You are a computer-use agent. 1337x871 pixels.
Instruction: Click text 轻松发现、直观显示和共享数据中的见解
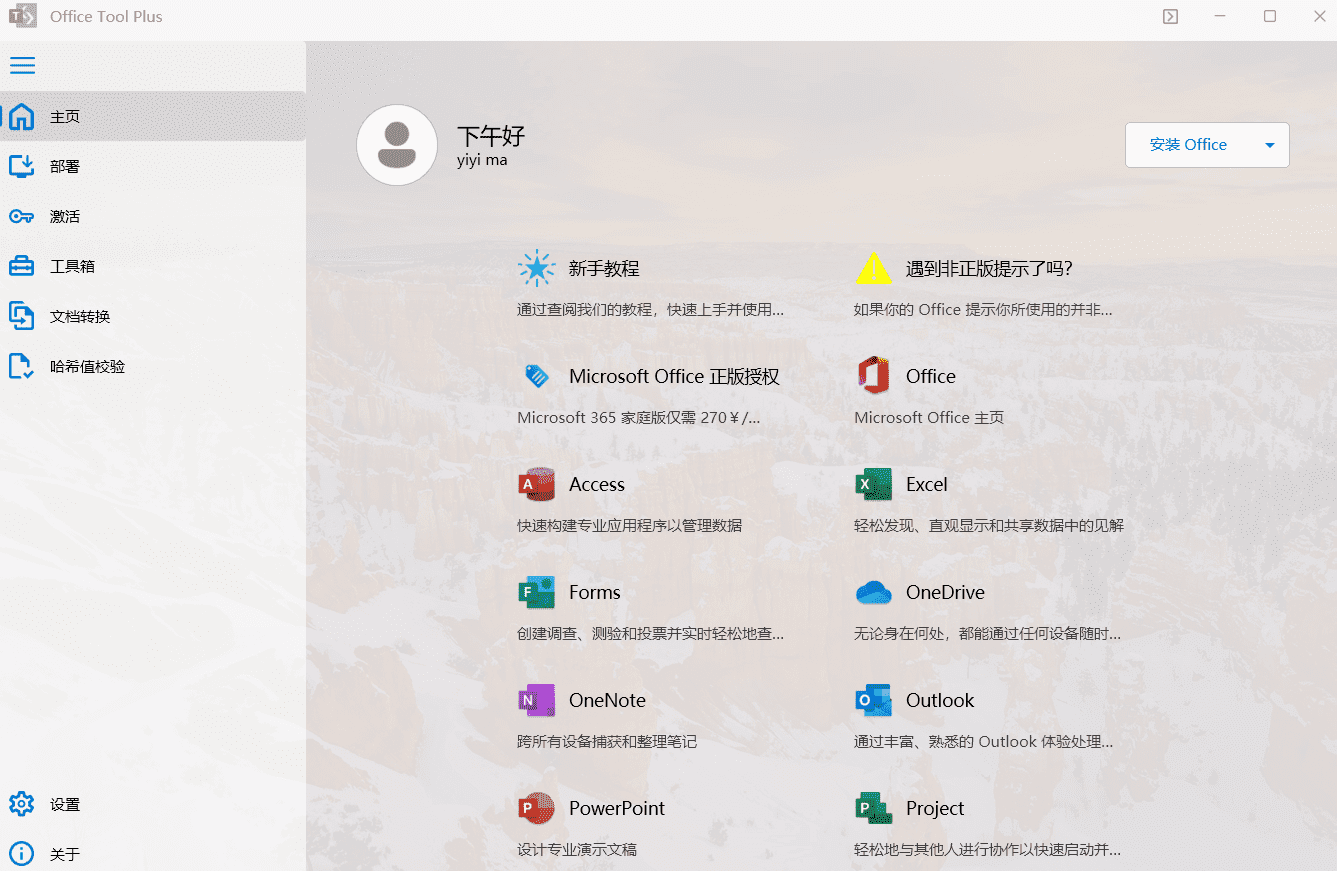(989, 525)
